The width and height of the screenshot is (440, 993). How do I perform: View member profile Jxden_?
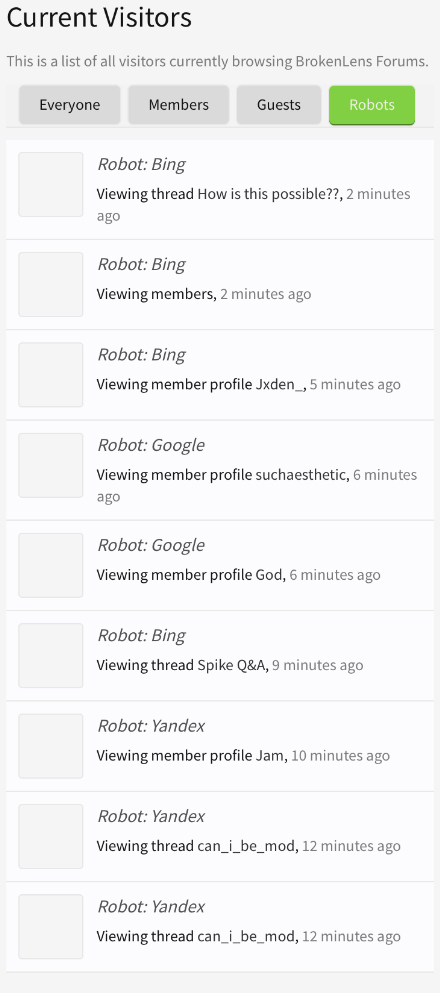280,384
